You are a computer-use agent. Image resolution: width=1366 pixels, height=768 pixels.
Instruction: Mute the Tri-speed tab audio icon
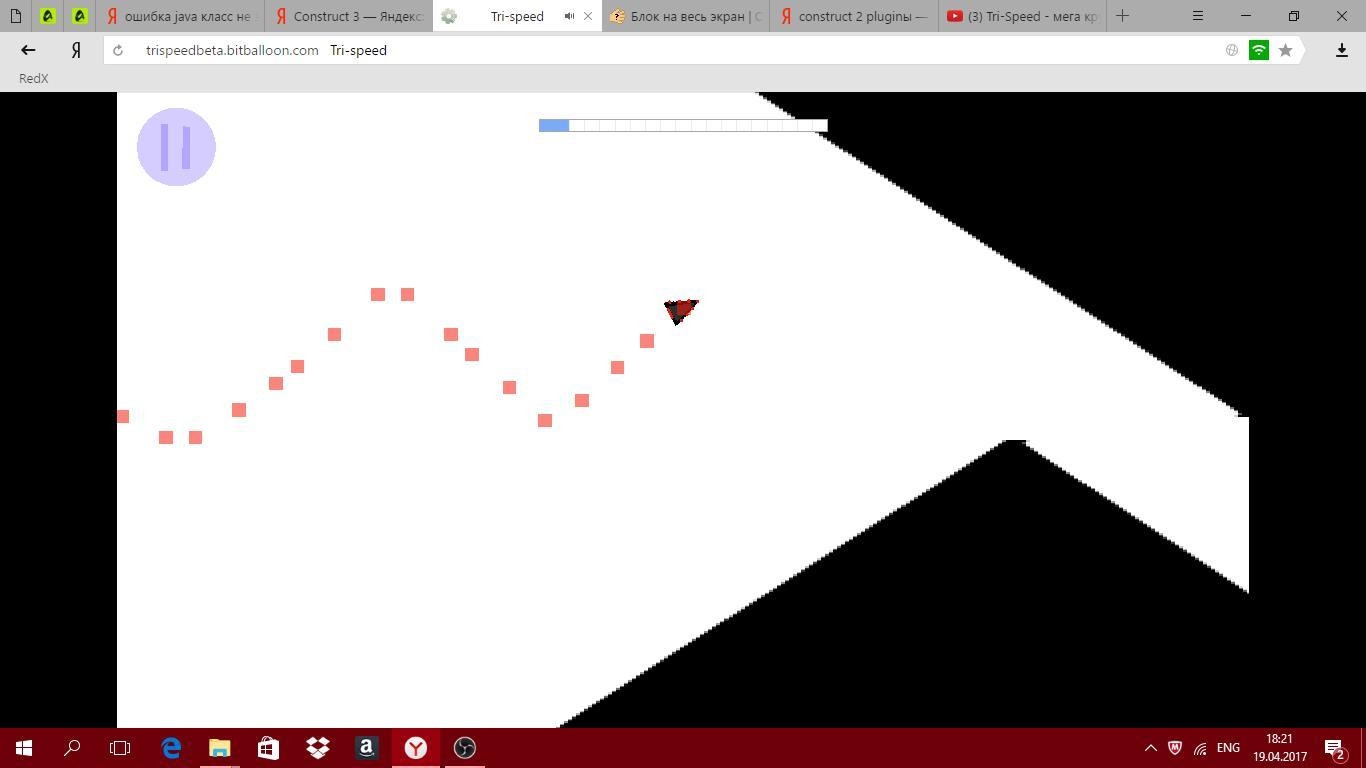point(569,16)
